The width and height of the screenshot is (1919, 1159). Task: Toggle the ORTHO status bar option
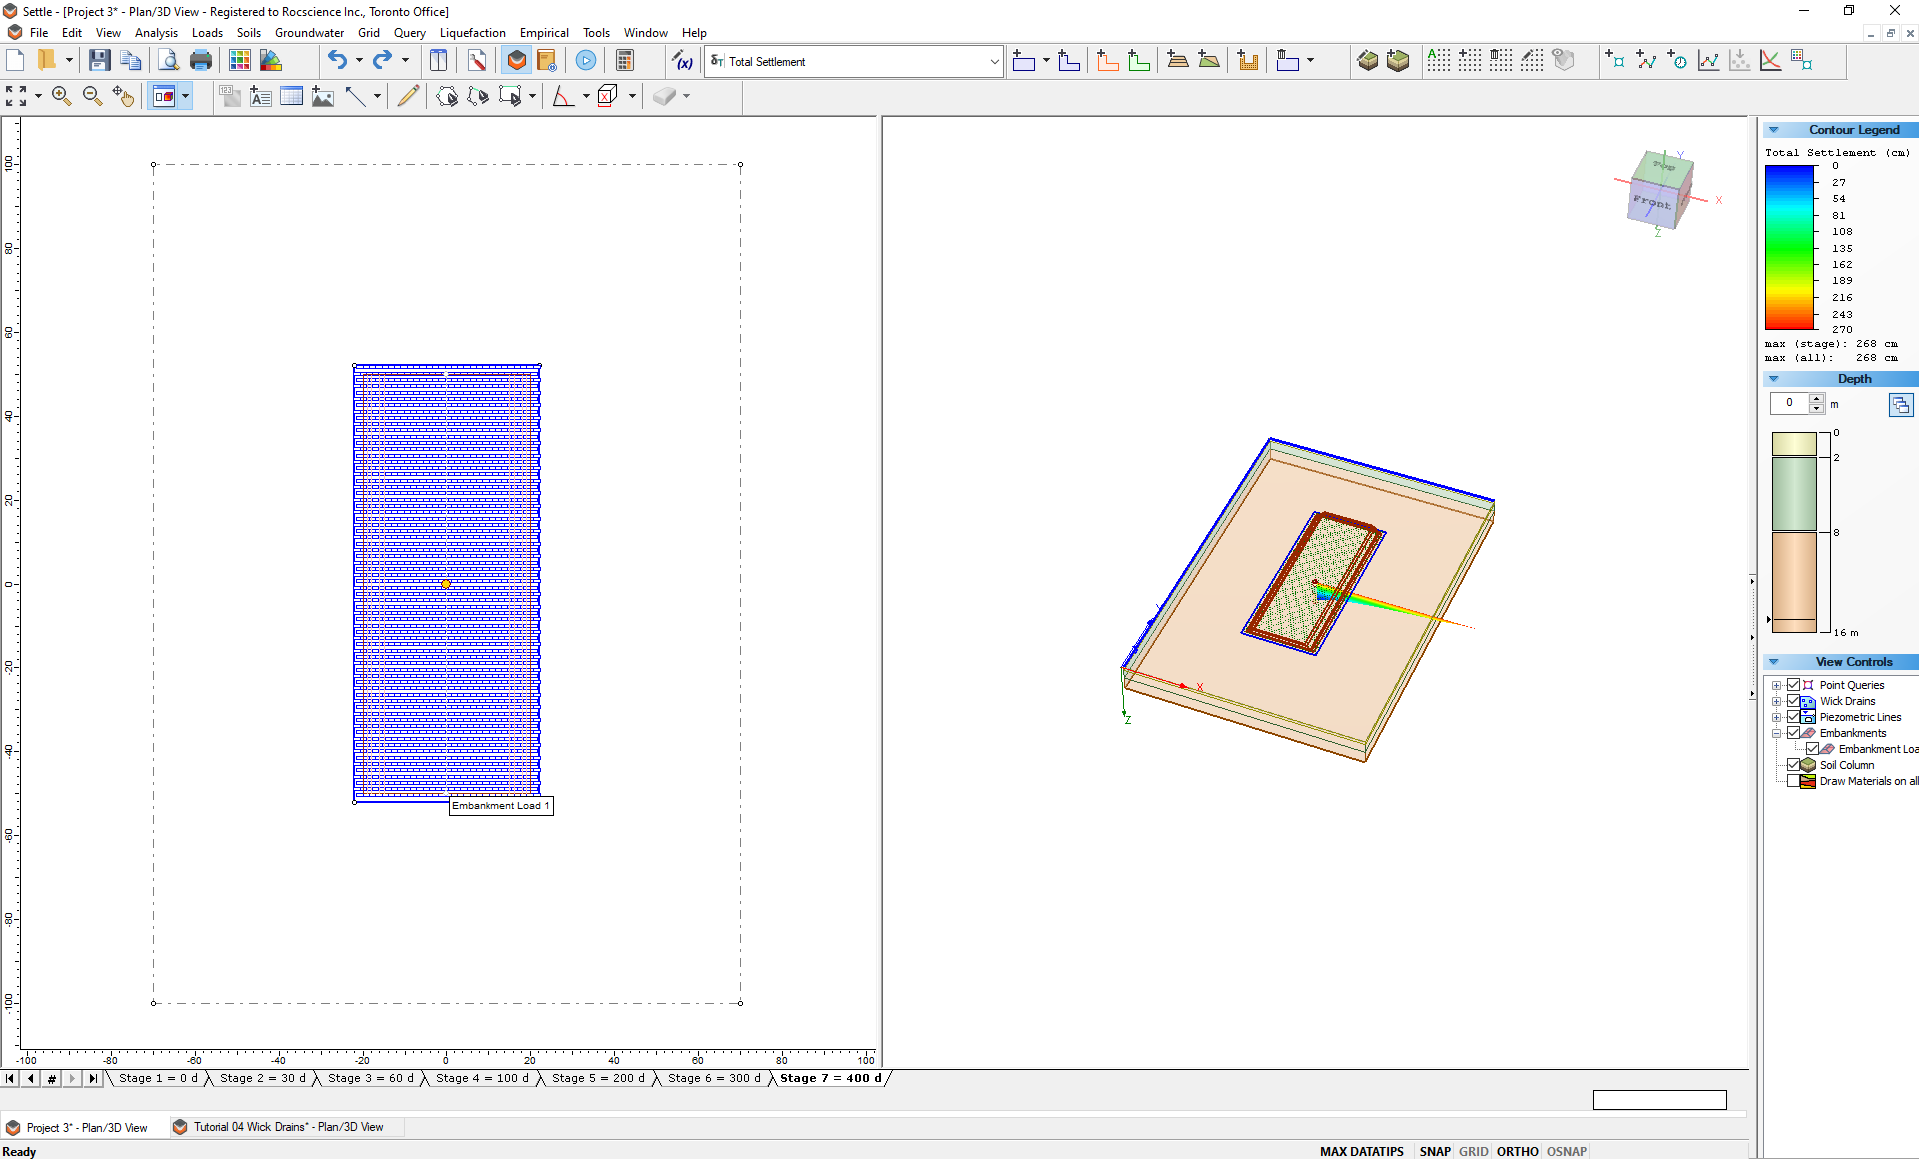1517,1151
